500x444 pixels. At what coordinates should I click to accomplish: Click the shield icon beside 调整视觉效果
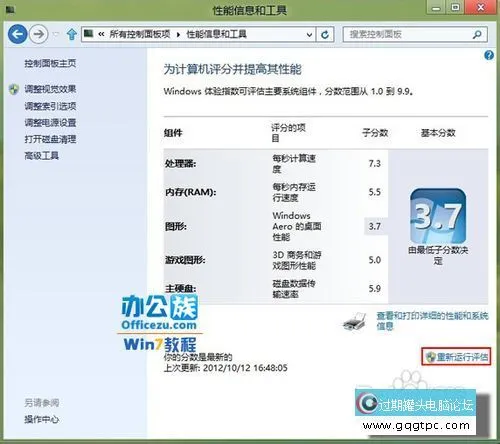[14, 89]
